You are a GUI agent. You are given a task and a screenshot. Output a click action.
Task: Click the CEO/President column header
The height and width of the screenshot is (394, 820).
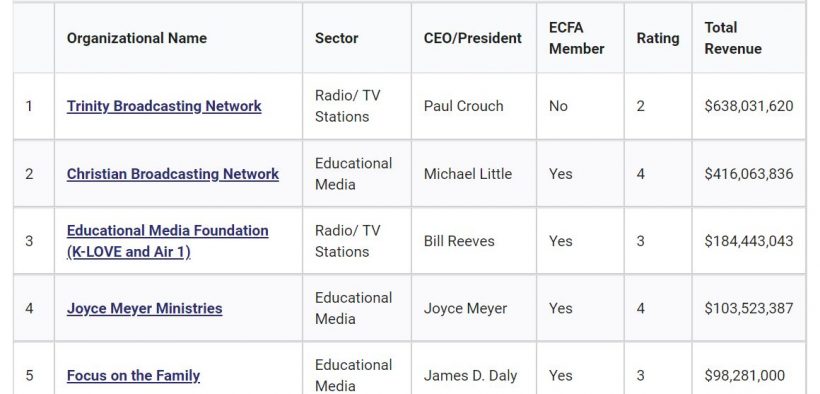click(473, 38)
